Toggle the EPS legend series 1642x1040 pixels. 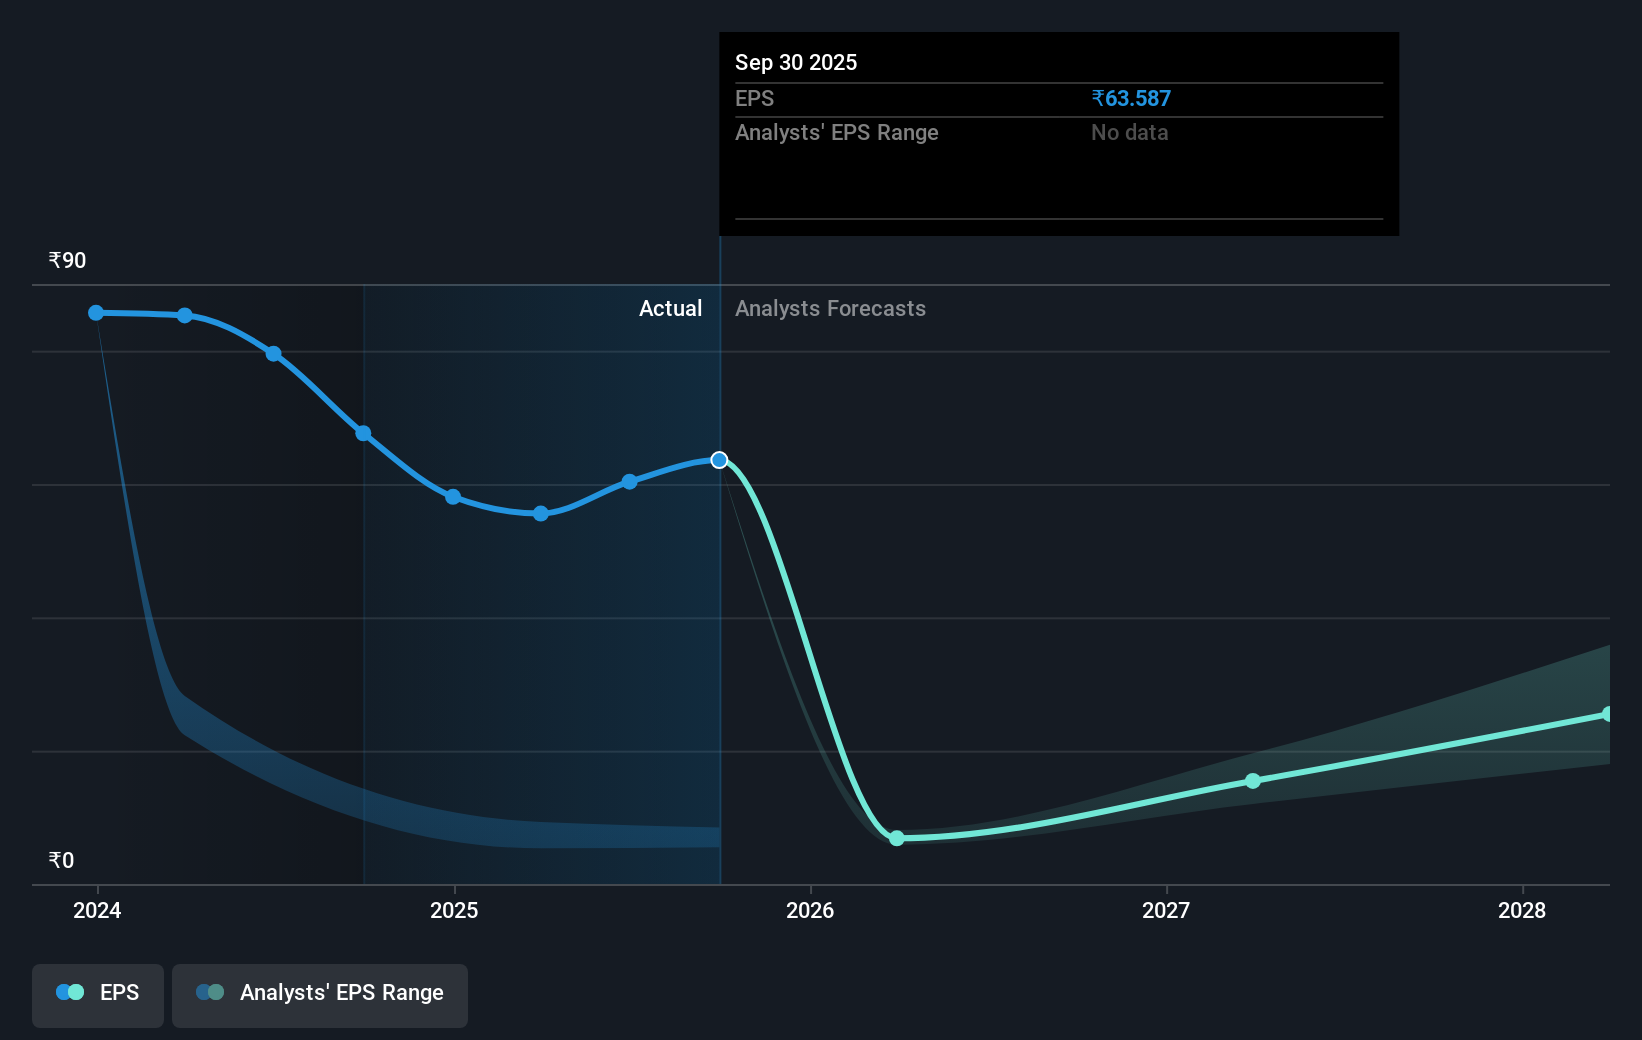pos(97,995)
